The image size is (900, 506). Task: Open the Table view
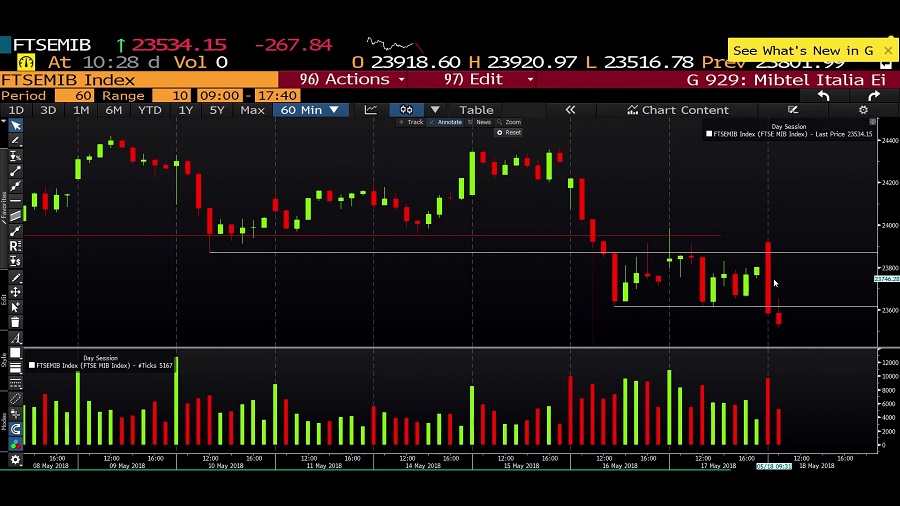coord(476,110)
